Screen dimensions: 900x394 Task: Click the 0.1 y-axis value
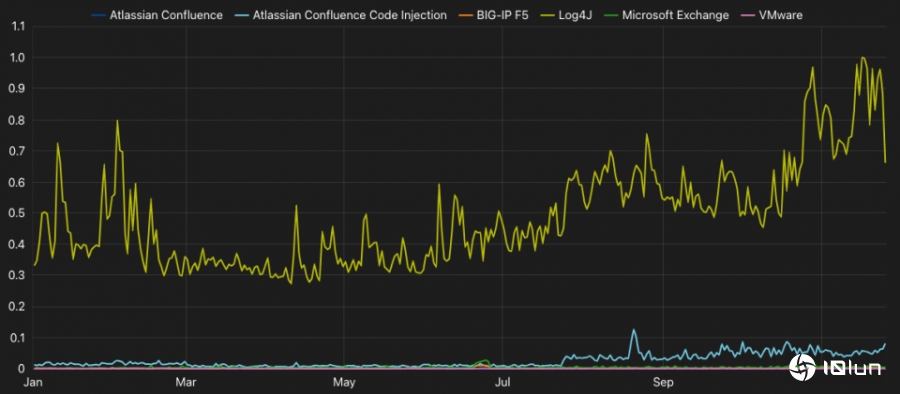(17, 338)
